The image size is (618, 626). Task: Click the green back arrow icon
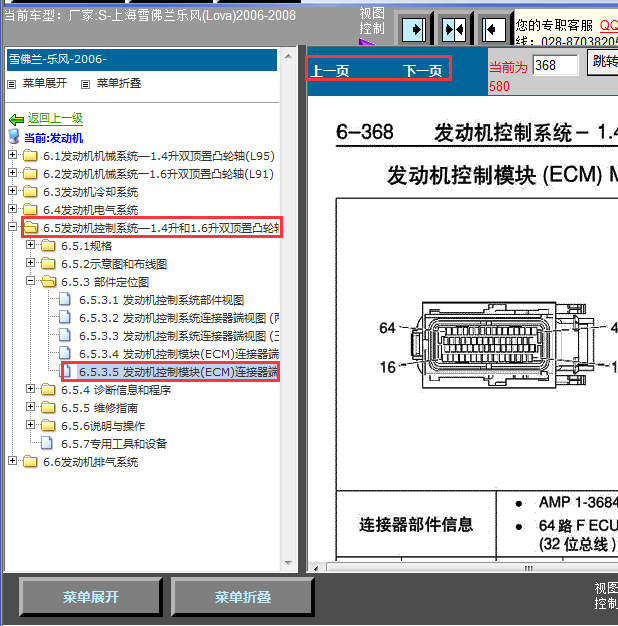coord(16,119)
